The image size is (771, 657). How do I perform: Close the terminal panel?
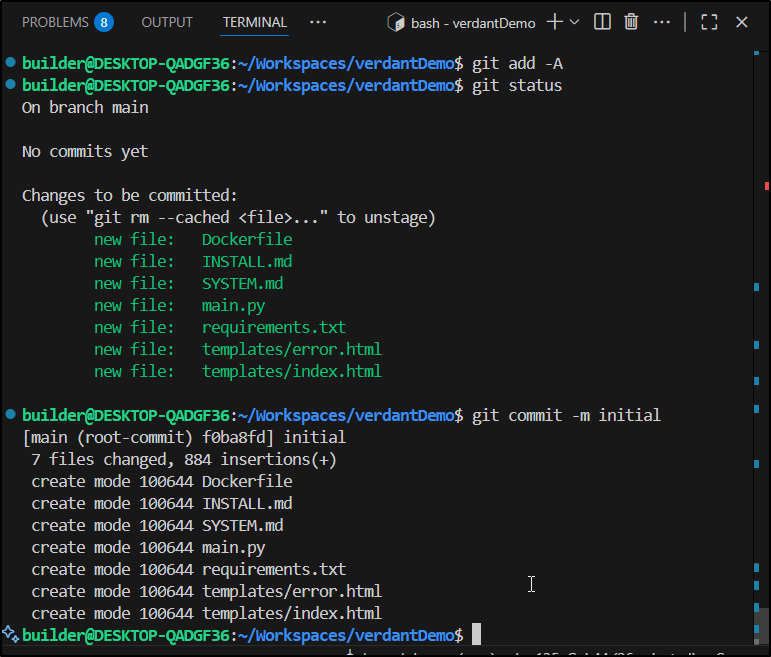click(x=742, y=22)
